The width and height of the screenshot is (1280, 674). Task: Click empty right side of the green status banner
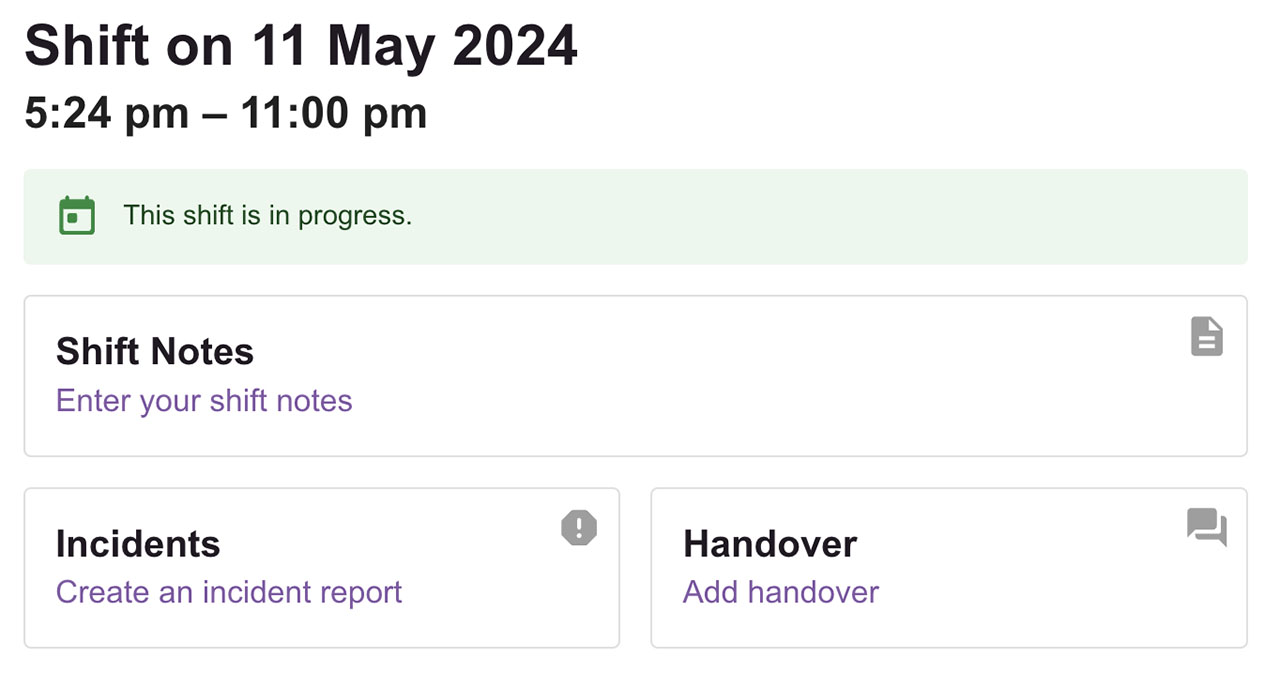click(900, 216)
